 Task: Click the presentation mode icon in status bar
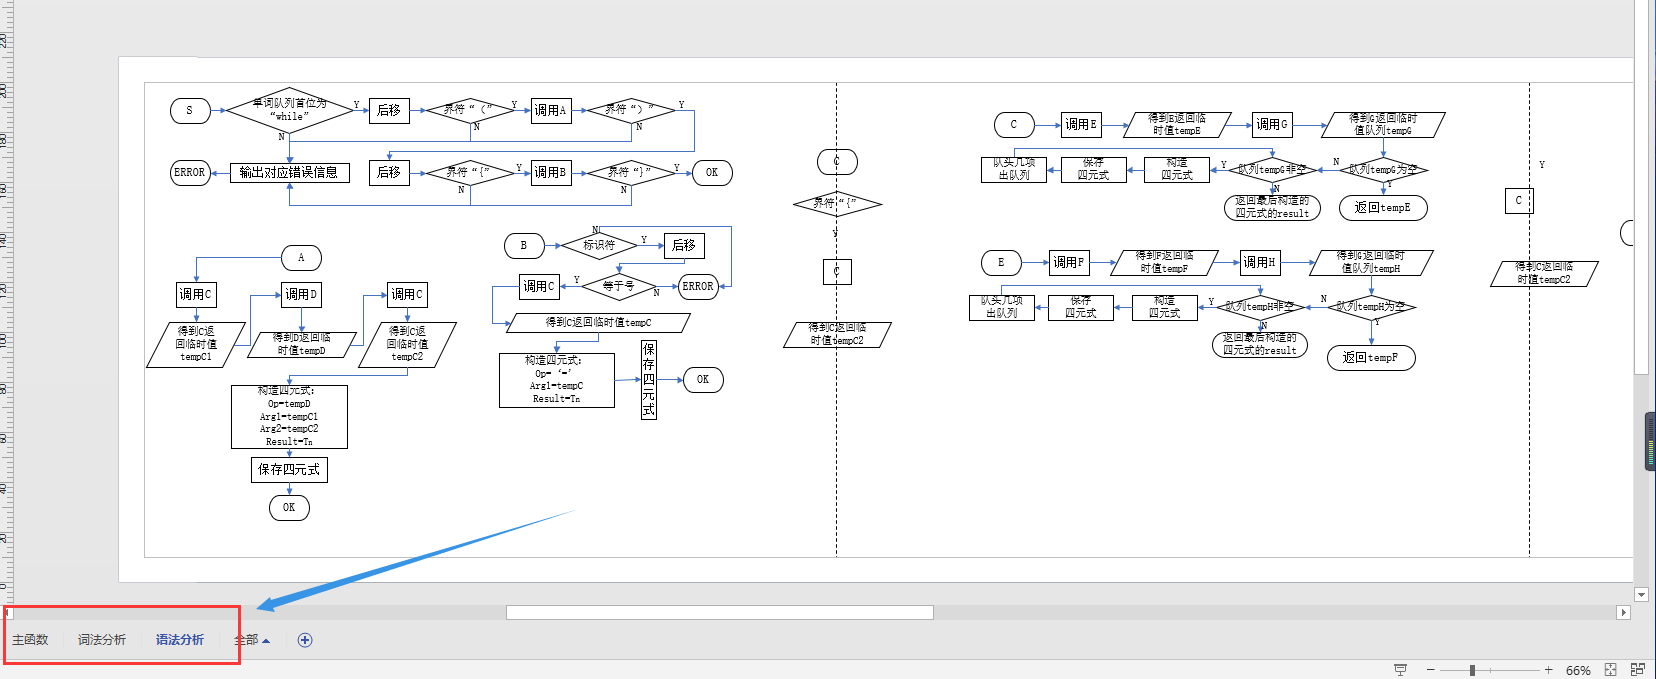click(x=1400, y=670)
